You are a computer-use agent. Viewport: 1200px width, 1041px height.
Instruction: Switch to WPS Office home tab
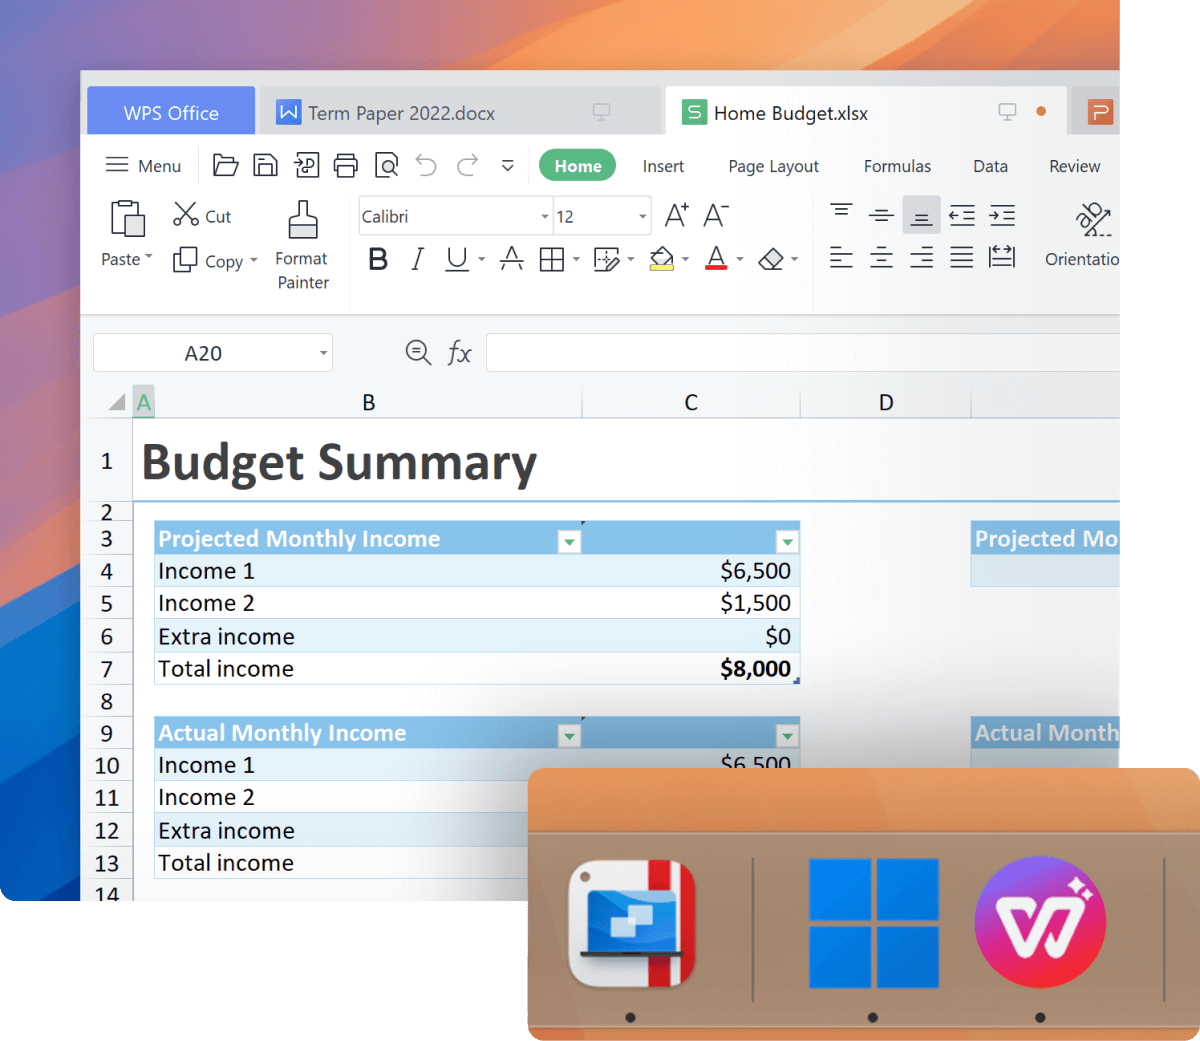click(171, 112)
